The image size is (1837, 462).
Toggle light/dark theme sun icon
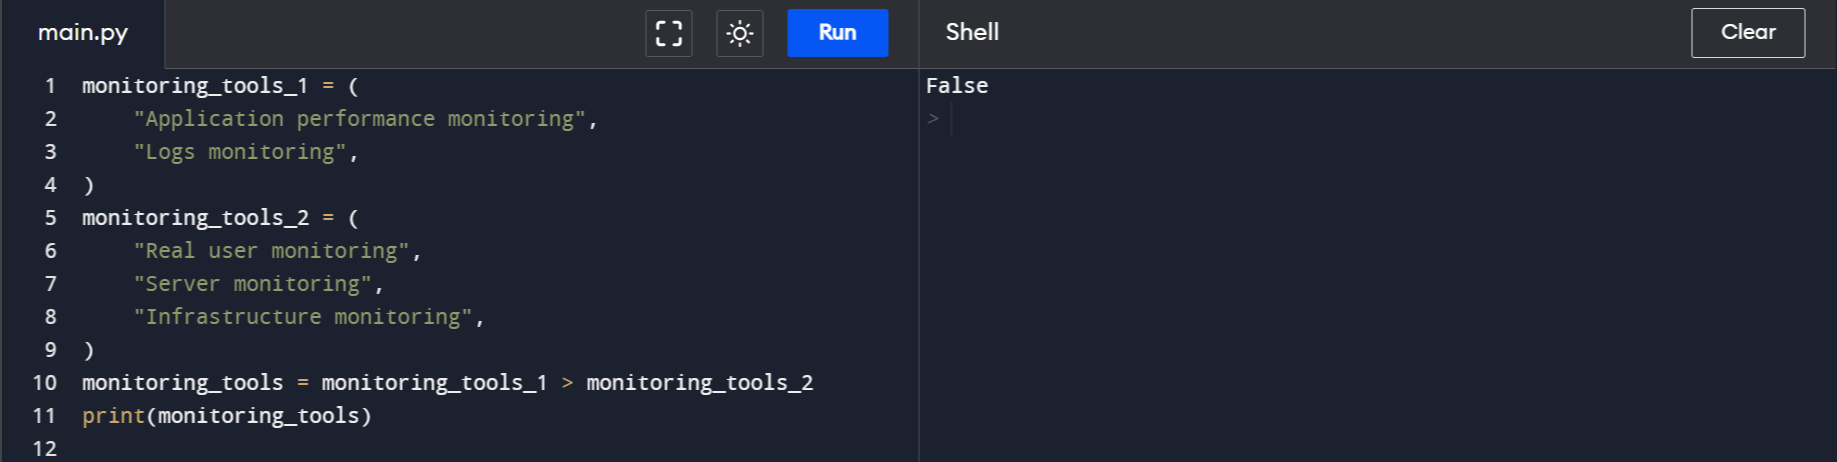(740, 33)
